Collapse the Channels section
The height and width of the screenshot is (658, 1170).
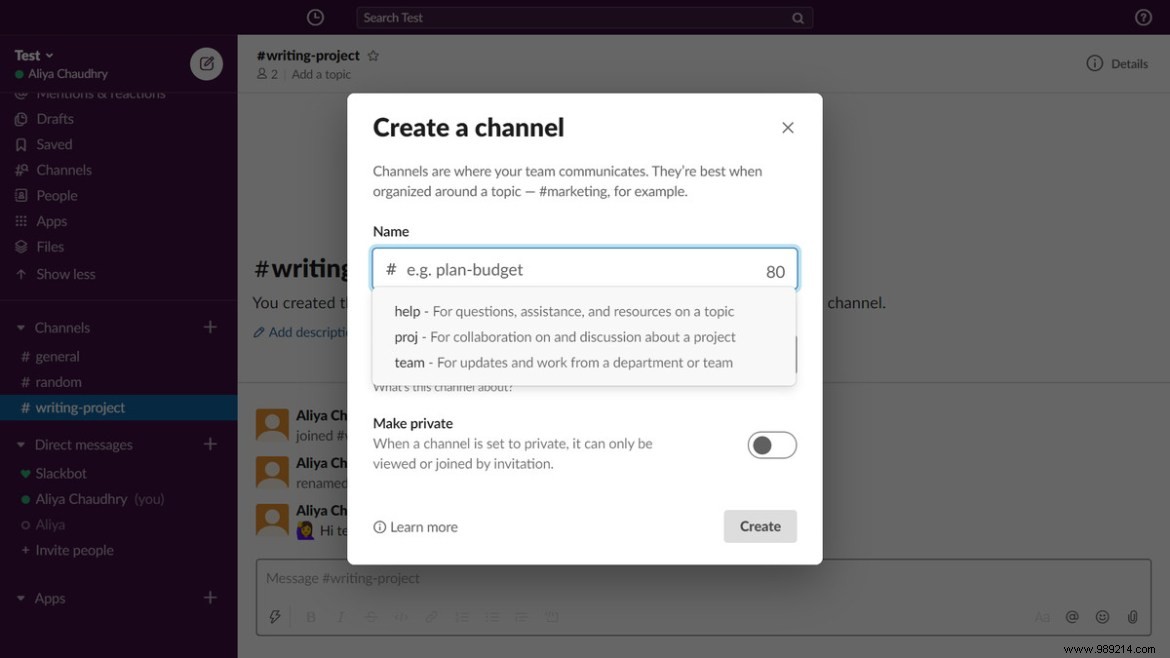(x=22, y=327)
